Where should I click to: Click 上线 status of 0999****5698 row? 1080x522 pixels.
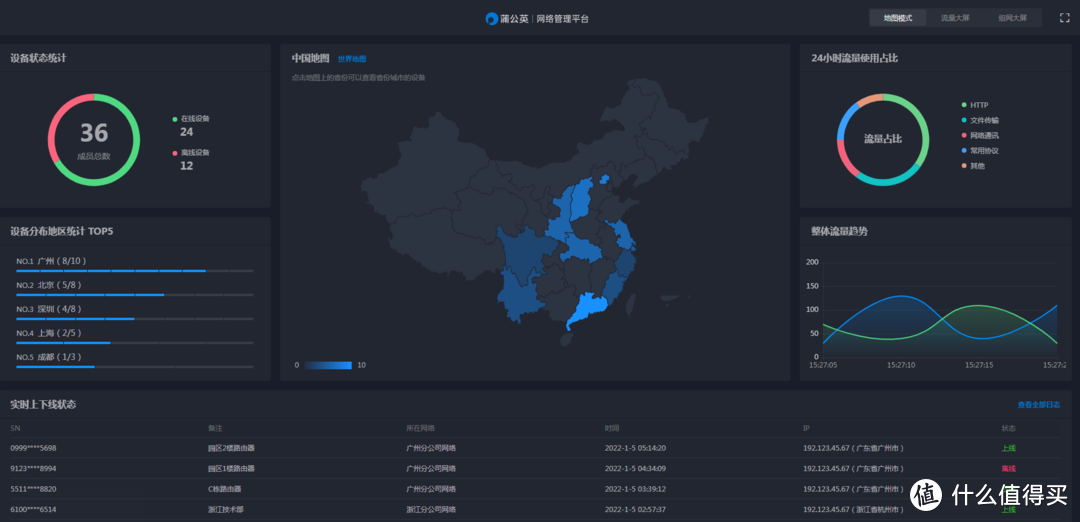pos(1008,448)
